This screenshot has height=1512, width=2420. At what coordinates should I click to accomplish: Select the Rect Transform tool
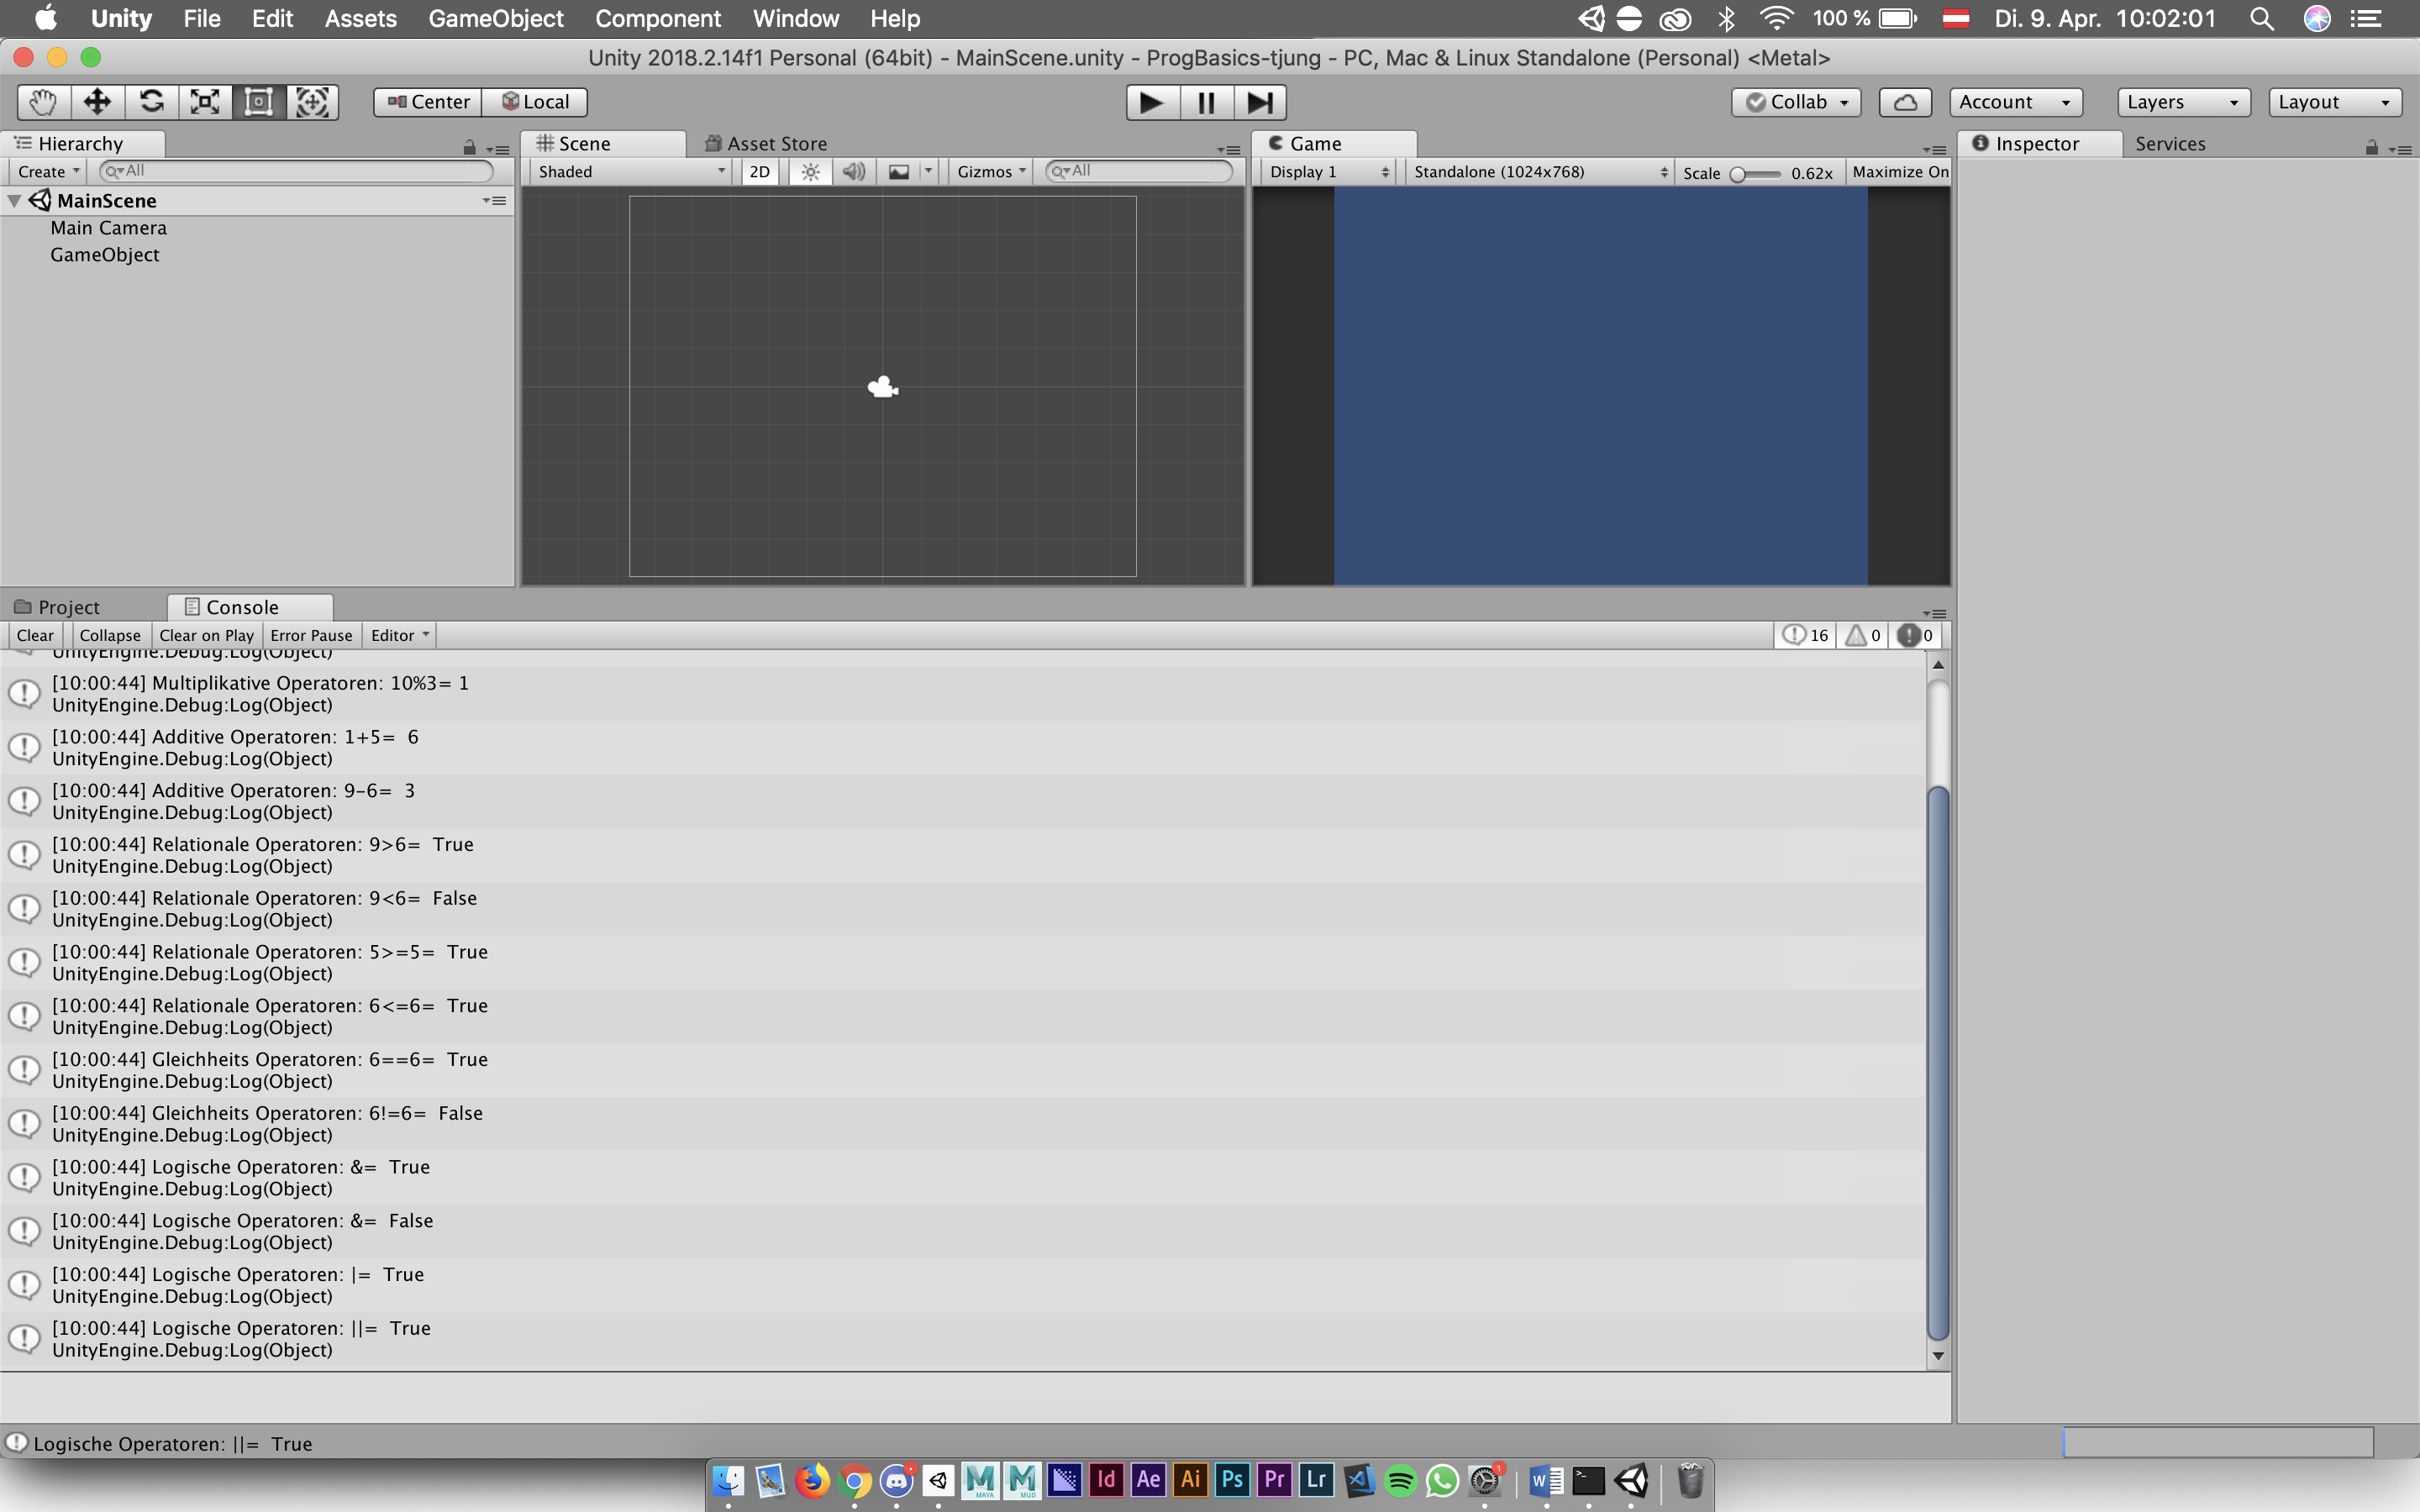coord(258,102)
